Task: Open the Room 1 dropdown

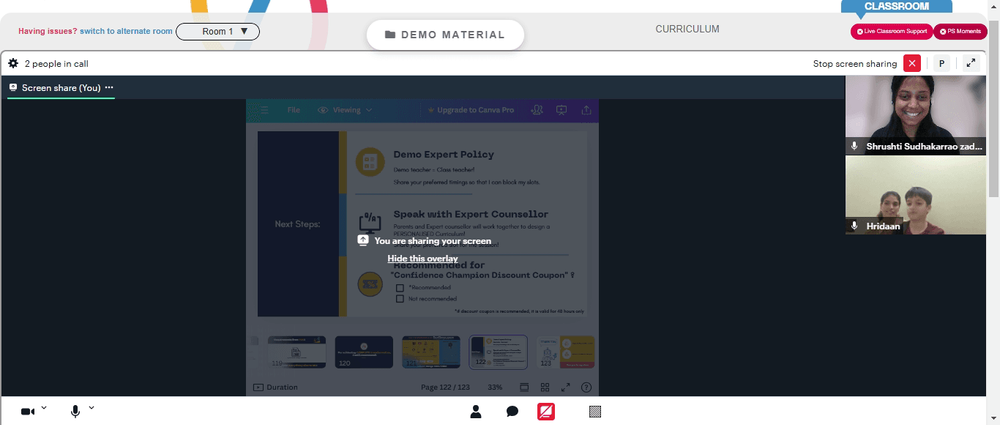Action: [x=217, y=31]
